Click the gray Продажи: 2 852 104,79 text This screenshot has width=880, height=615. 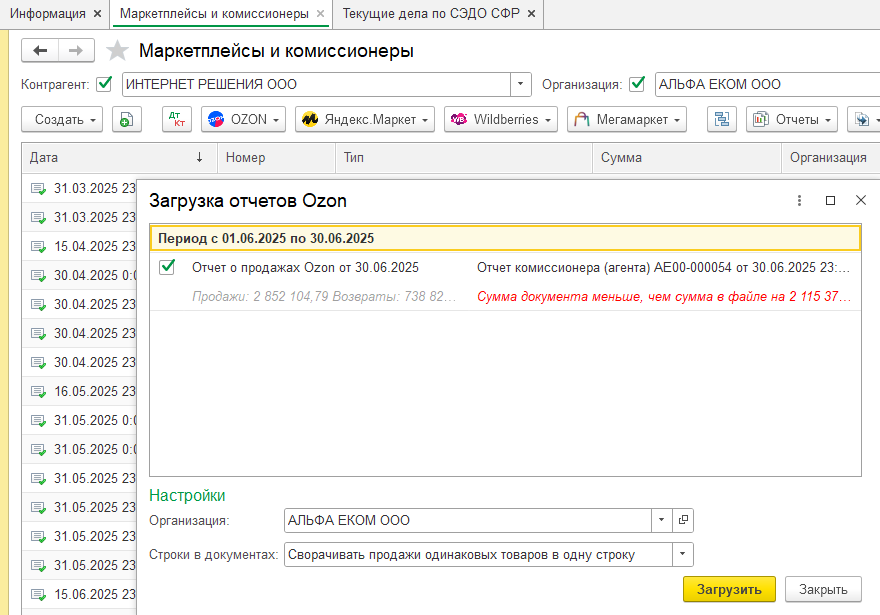[x=324, y=296]
